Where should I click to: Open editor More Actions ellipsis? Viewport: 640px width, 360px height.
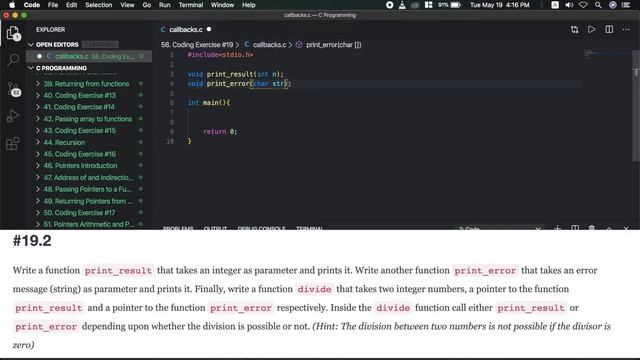pyautogui.click(x=626, y=29)
